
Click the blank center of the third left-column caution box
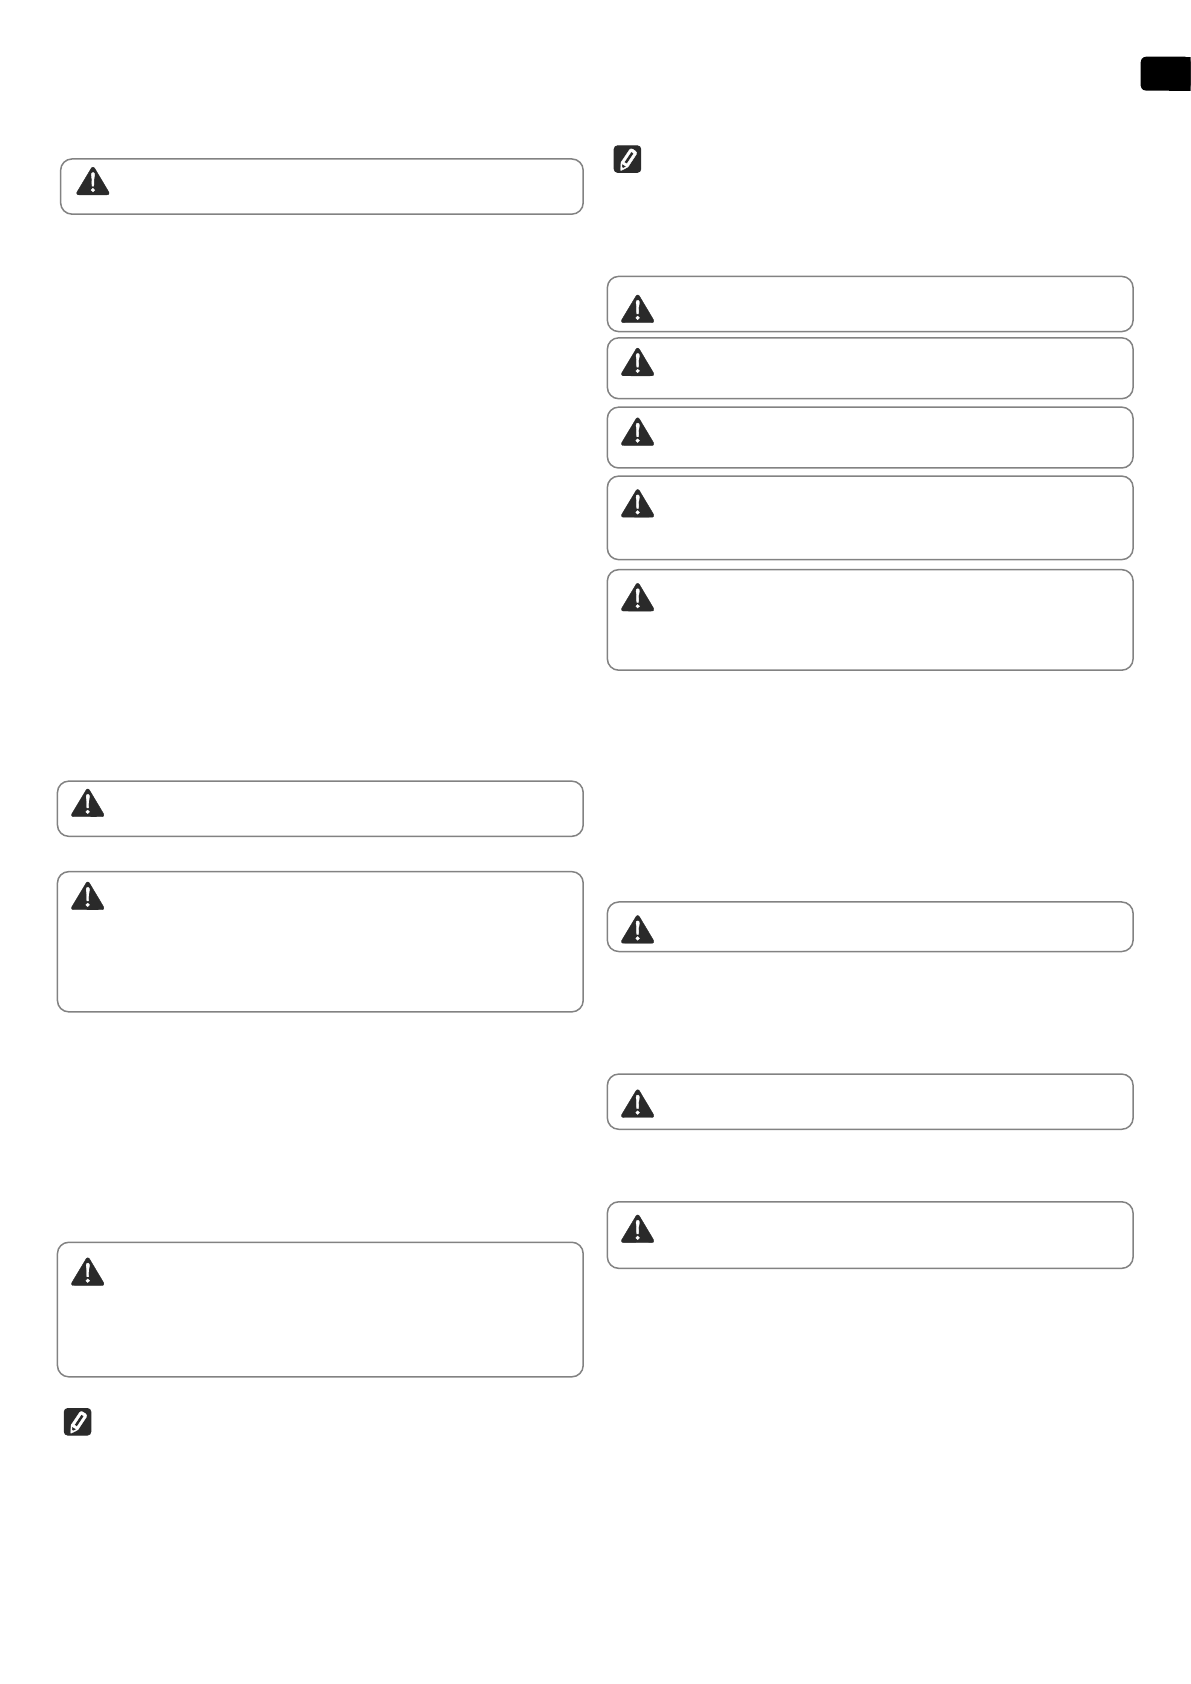pos(320,942)
